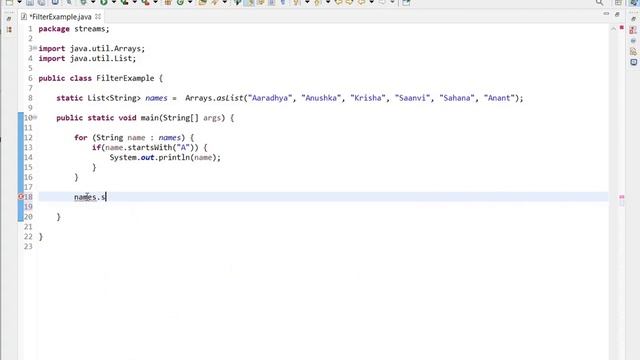Click the closing brace on line 22
This screenshot has width=640, height=360.
40,237
